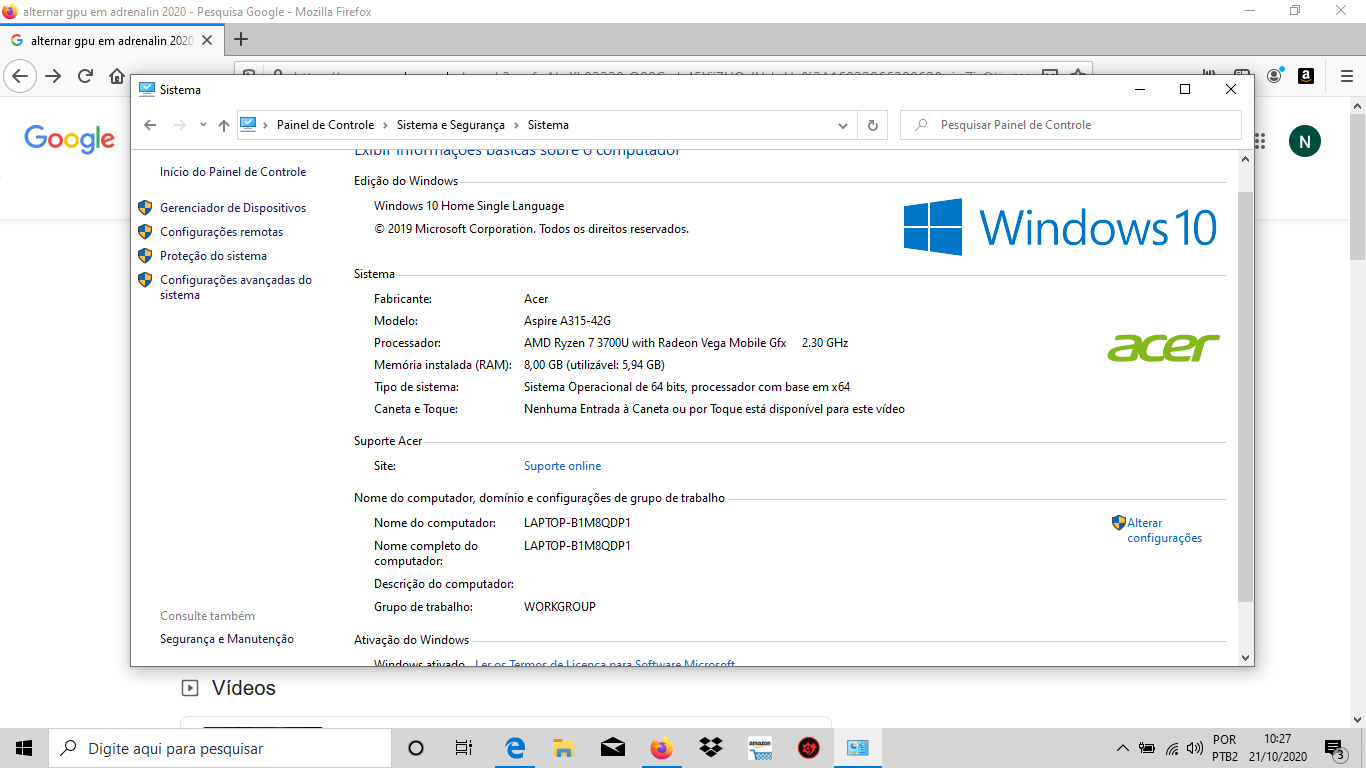1366x768 pixels.
Task: Select Painel de Controle breadcrumb
Action: coord(325,125)
